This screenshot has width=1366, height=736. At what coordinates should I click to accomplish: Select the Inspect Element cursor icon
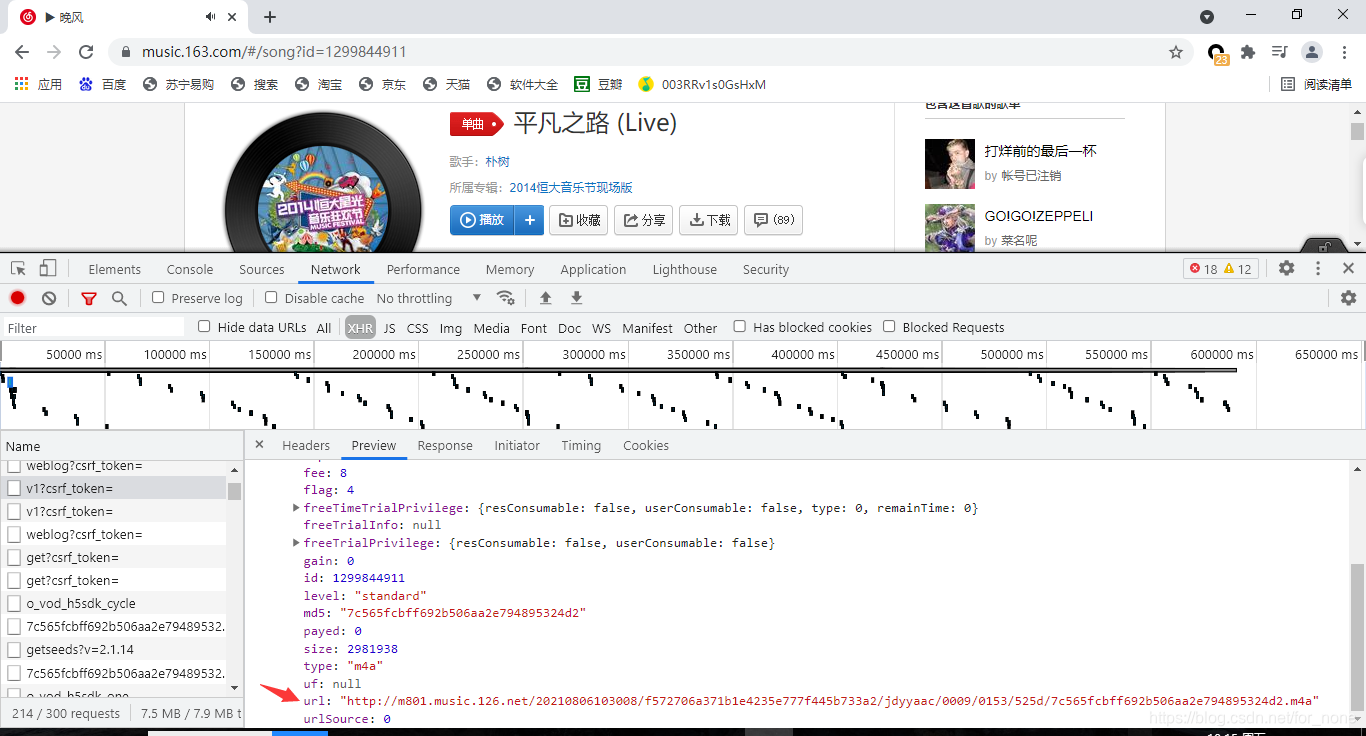click(16, 268)
